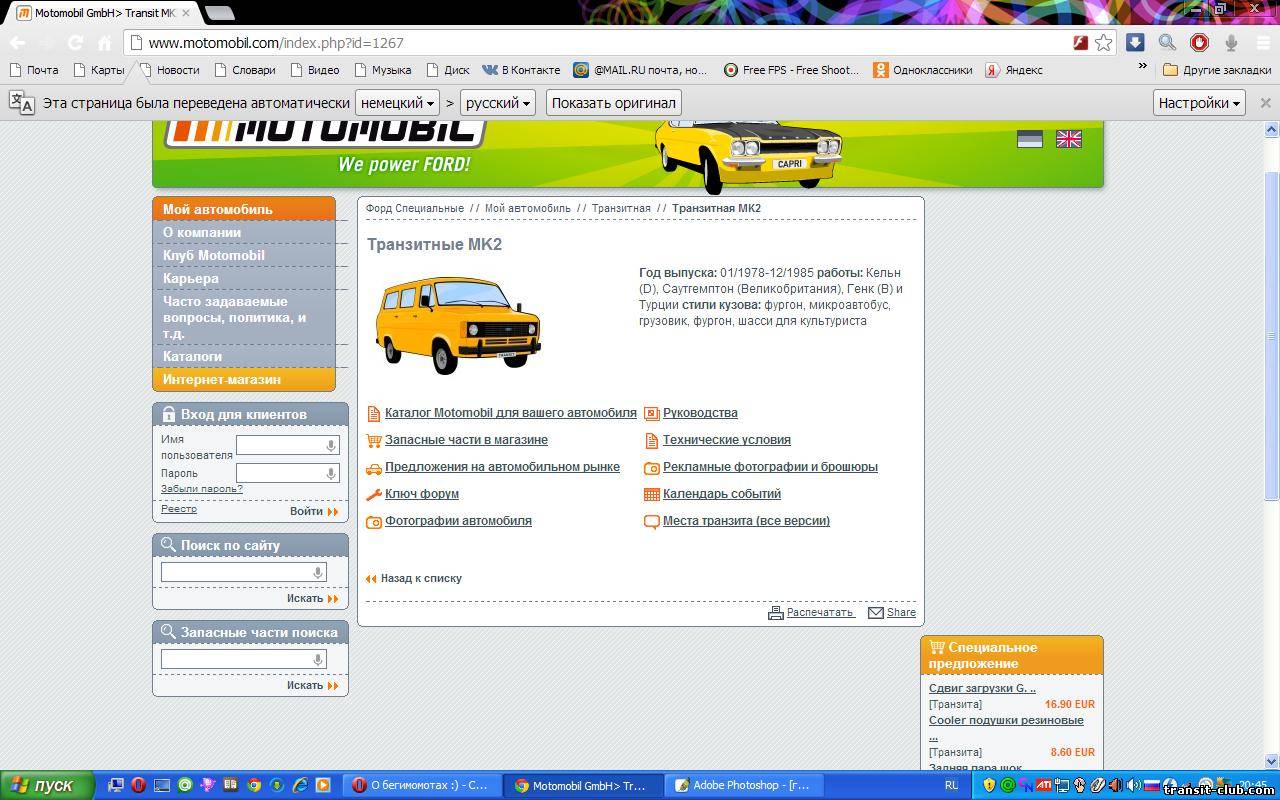
Task: Click the browser back arrow
Action: (17, 43)
